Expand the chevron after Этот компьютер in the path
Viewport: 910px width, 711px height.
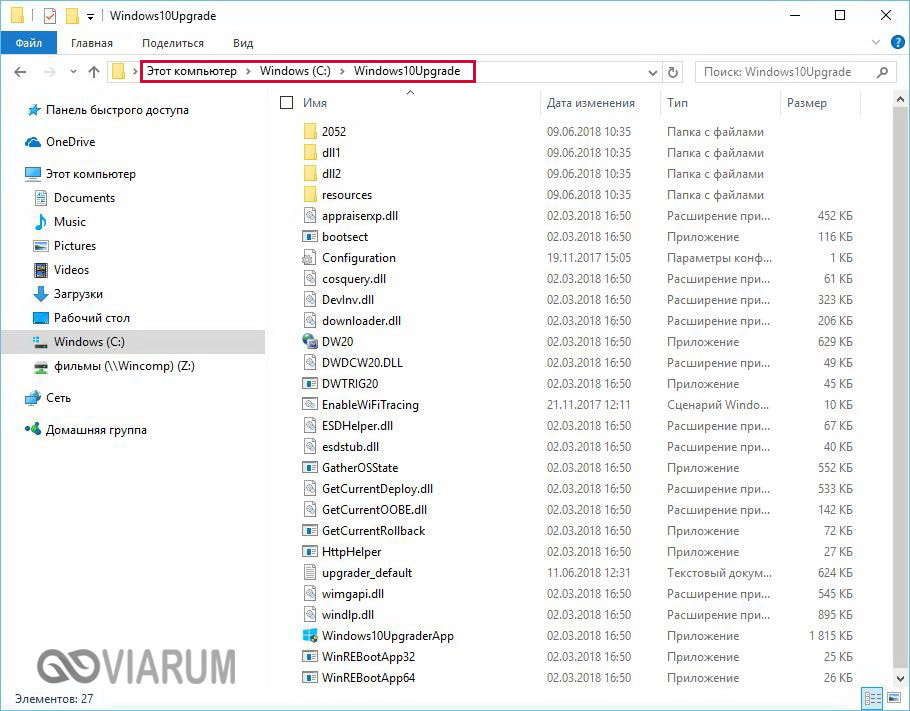coord(248,71)
